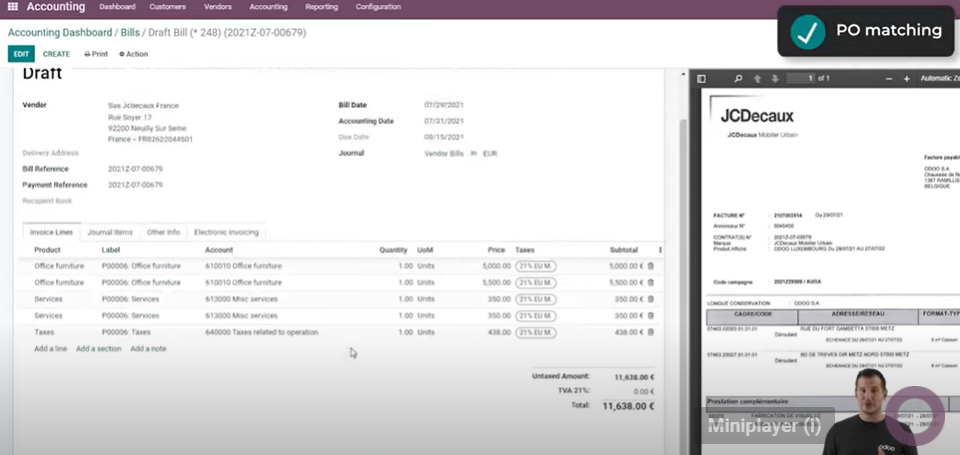Switch to the Journal Items tab

(x=110, y=233)
